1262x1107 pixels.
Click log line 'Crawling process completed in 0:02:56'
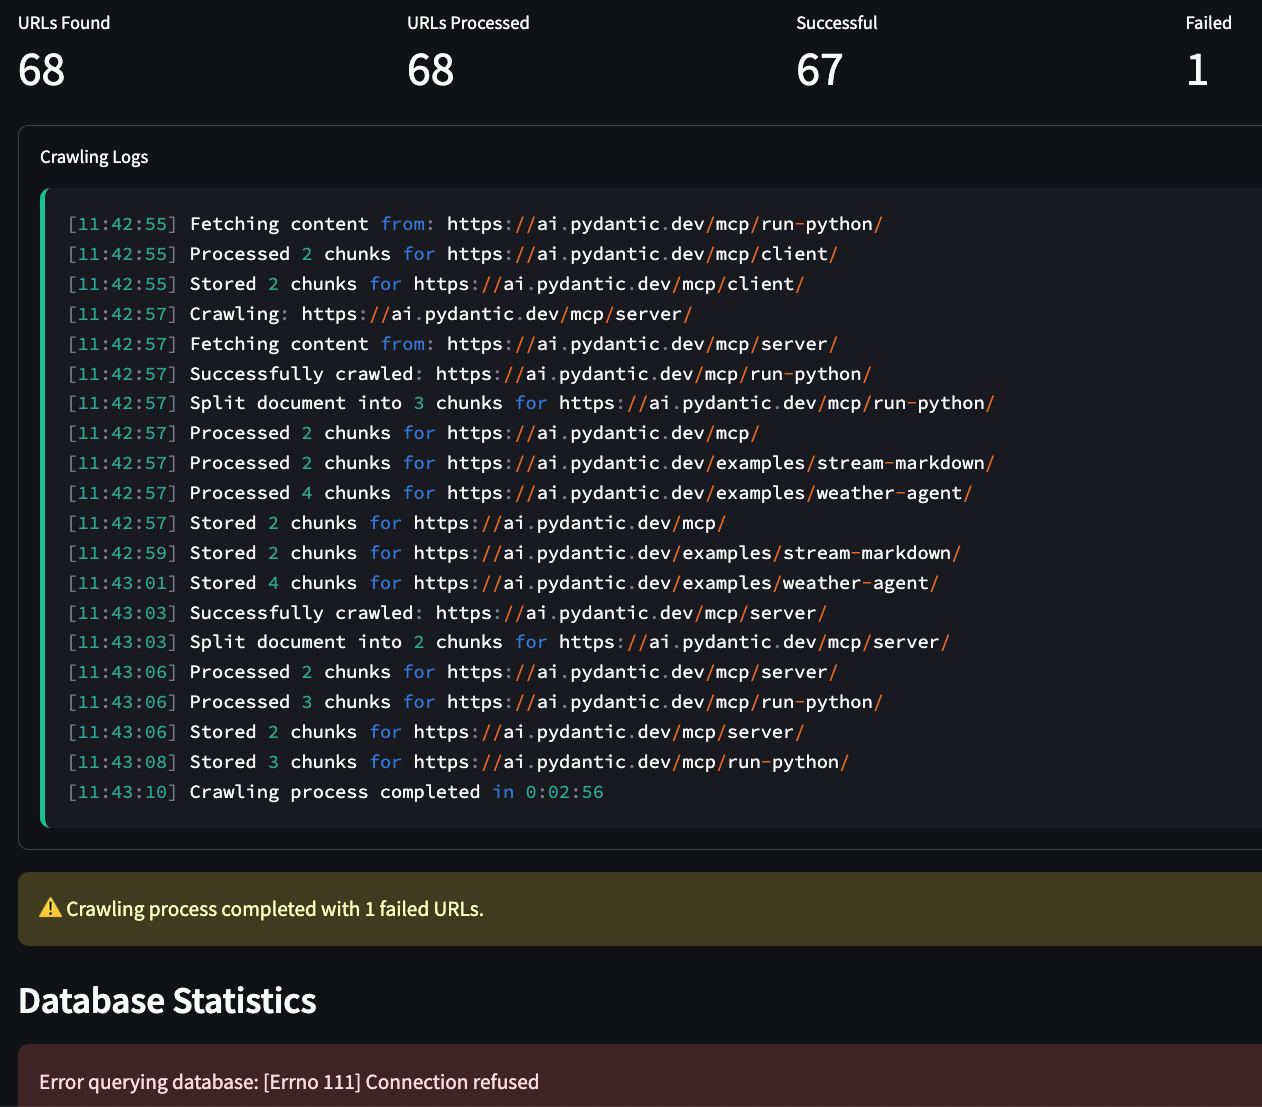(x=336, y=792)
